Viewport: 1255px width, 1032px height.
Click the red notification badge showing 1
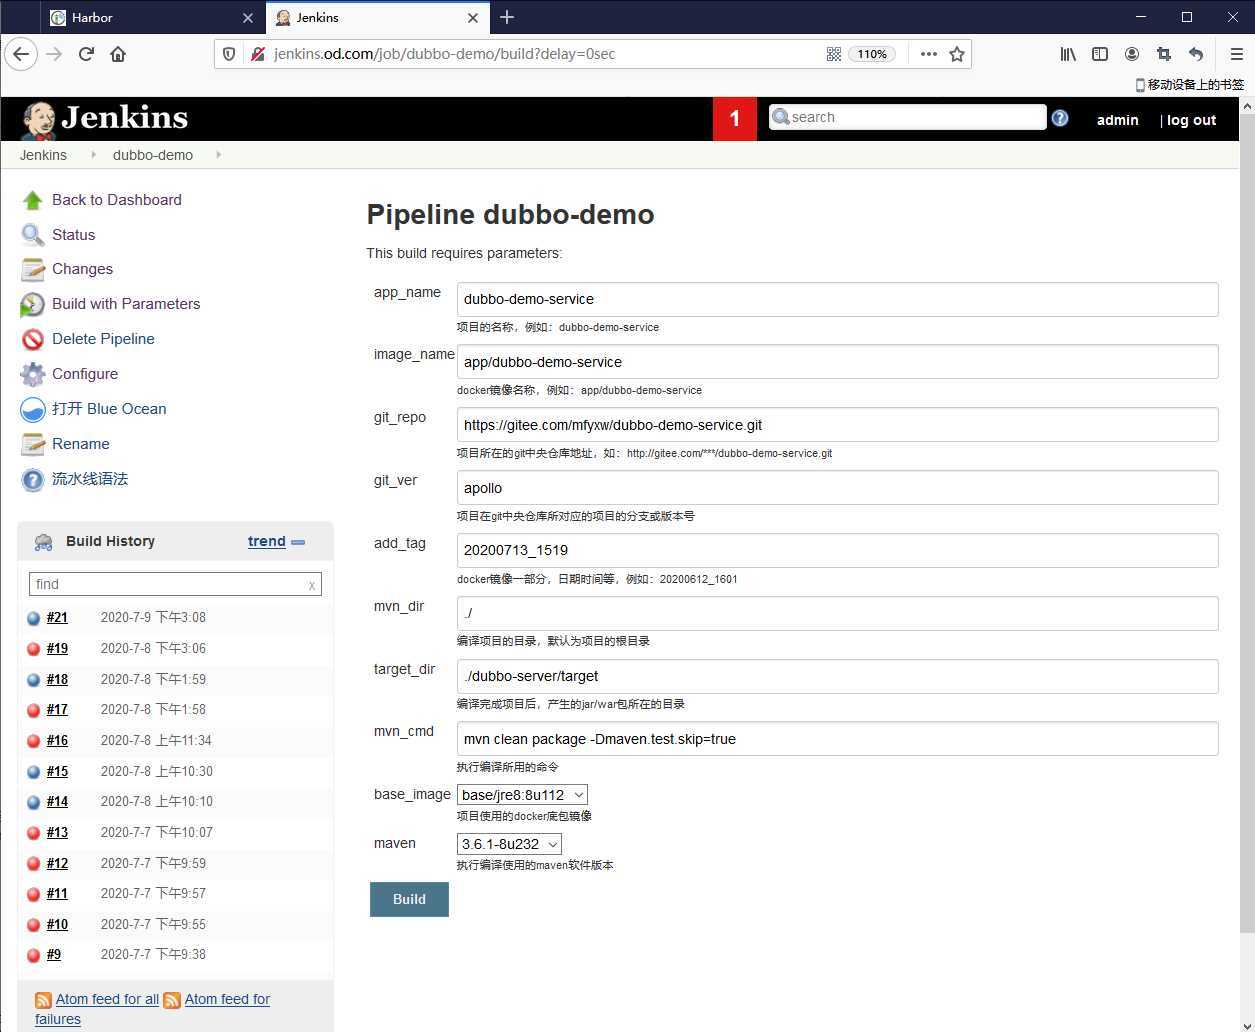click(x=734, y=119)
